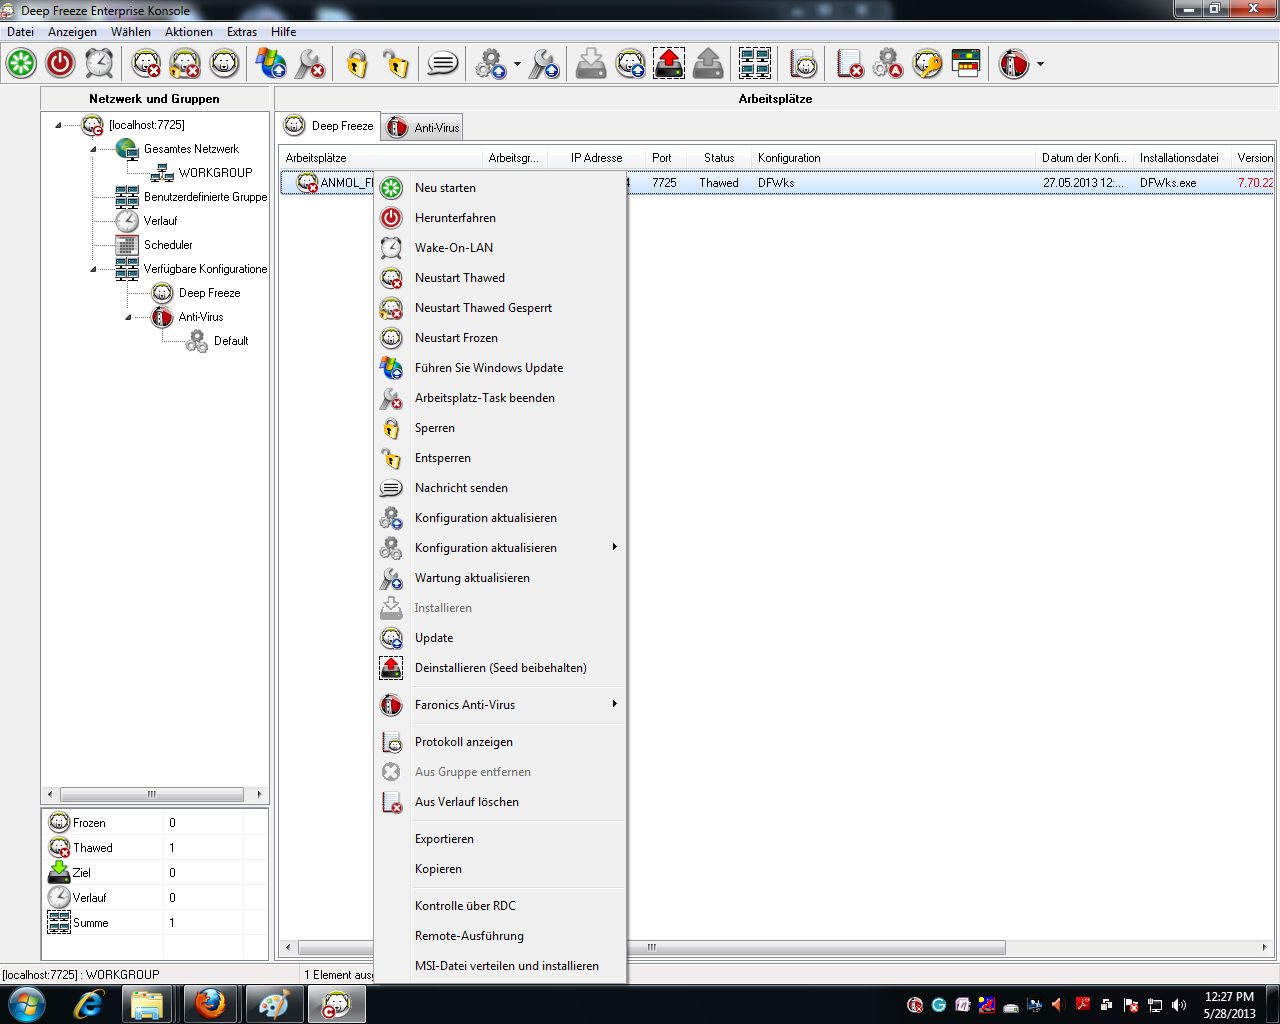Switch to the Anti-Virus tab
Image resolution: width=1280 pixels, height=1024 pixels.
click(x=423, y=127)
